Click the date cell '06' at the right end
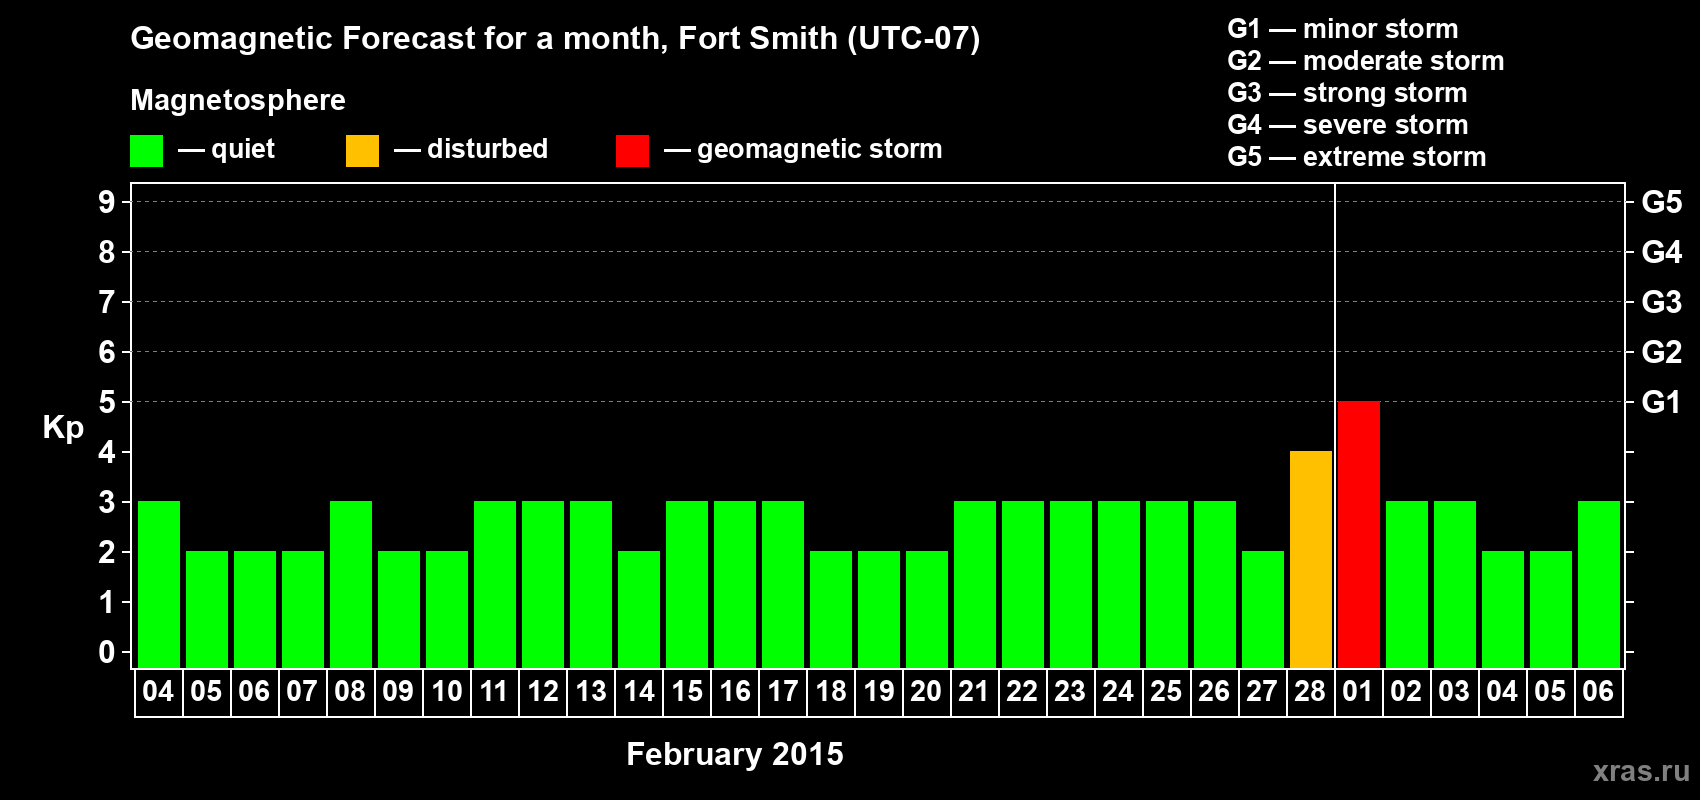The height and width of the screenshot is (800, 1700). 1598,692
